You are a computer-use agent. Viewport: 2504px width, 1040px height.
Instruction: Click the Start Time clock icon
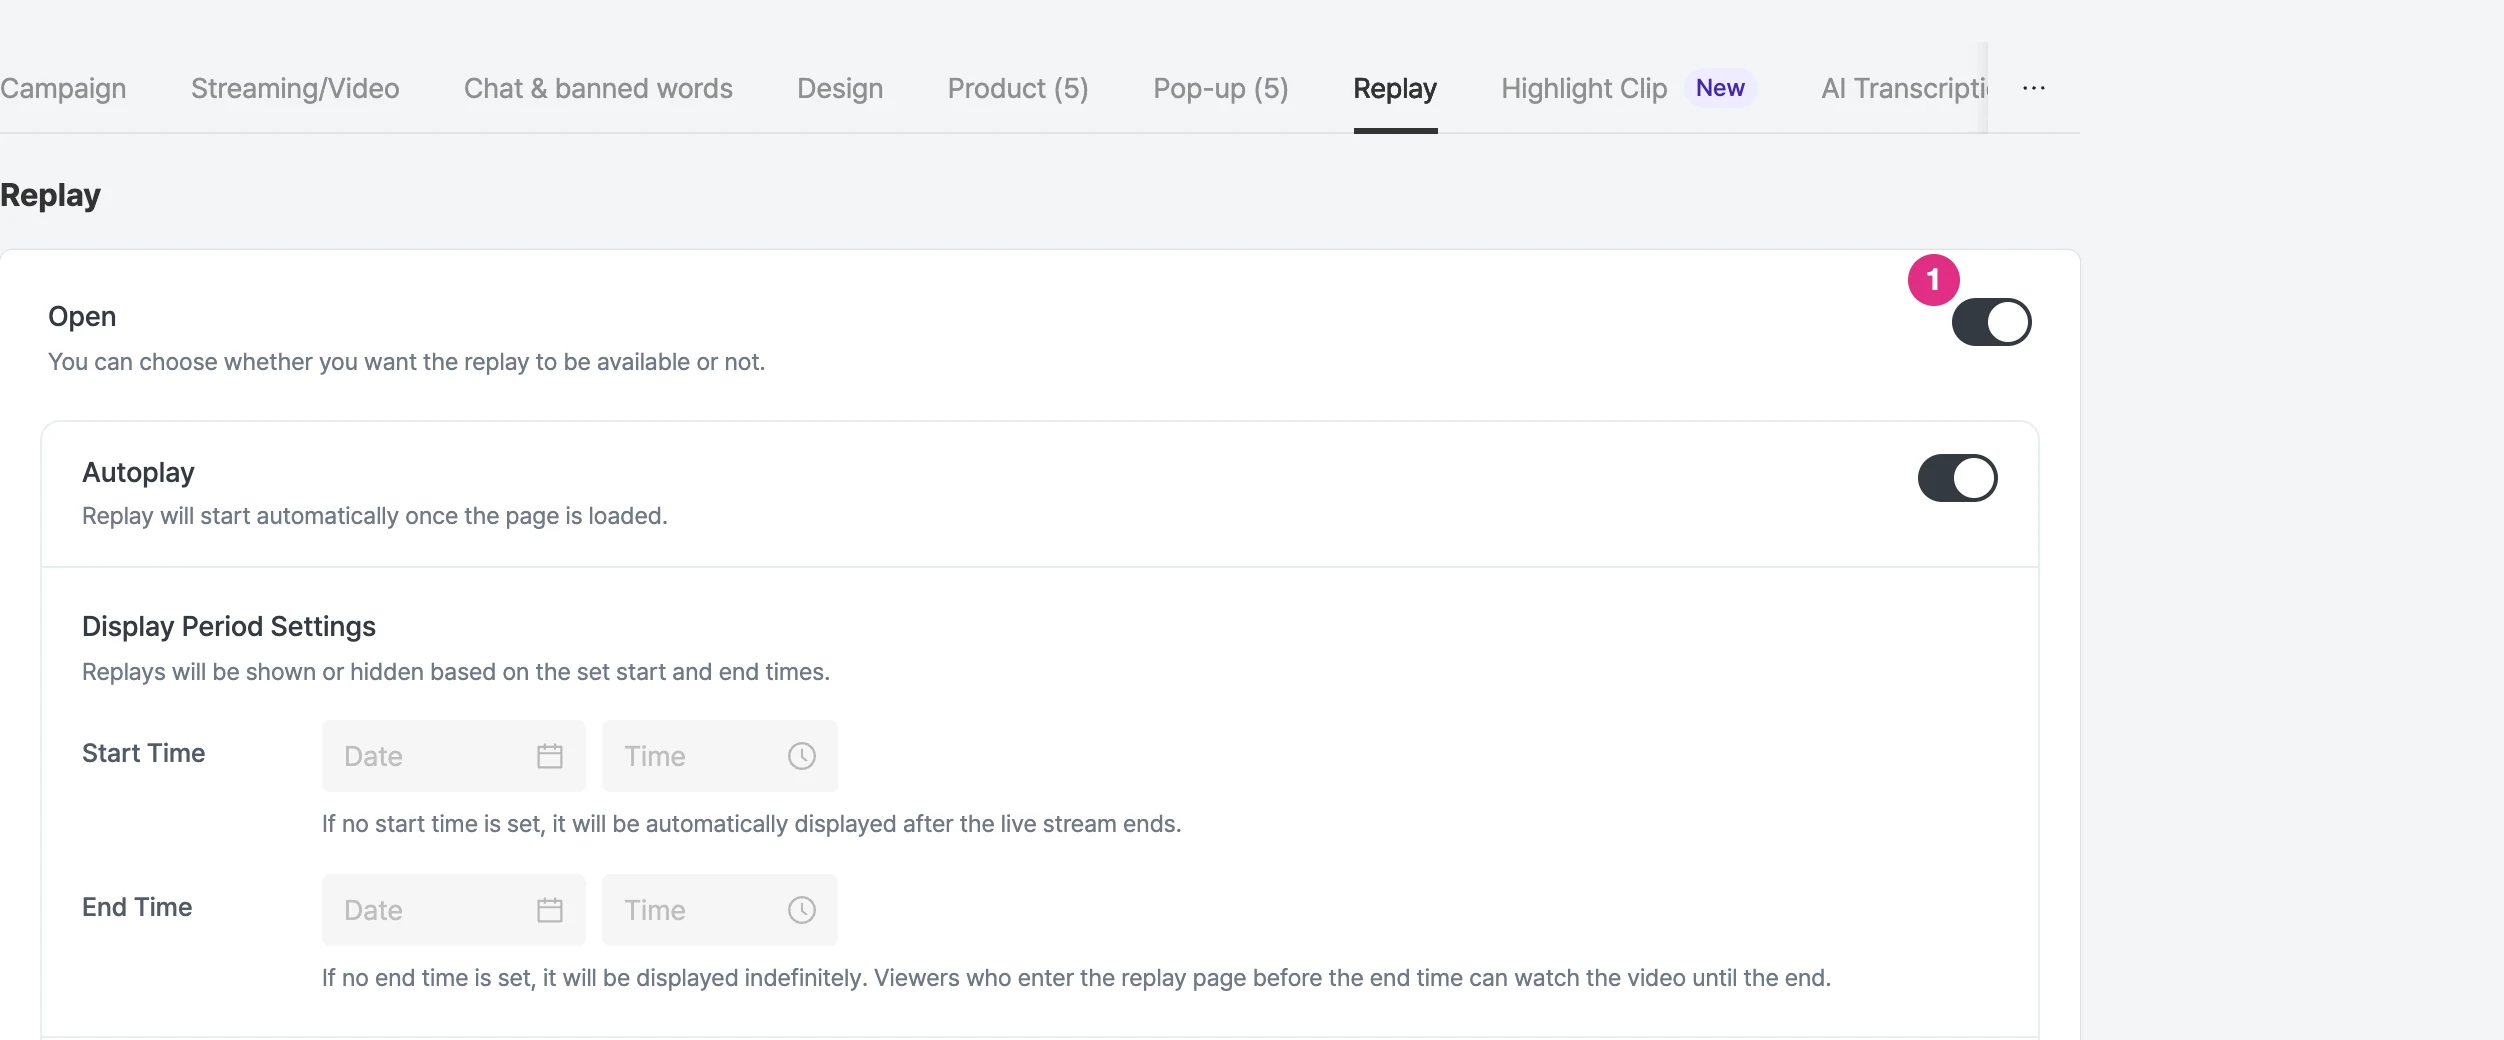tap(802, 756)
